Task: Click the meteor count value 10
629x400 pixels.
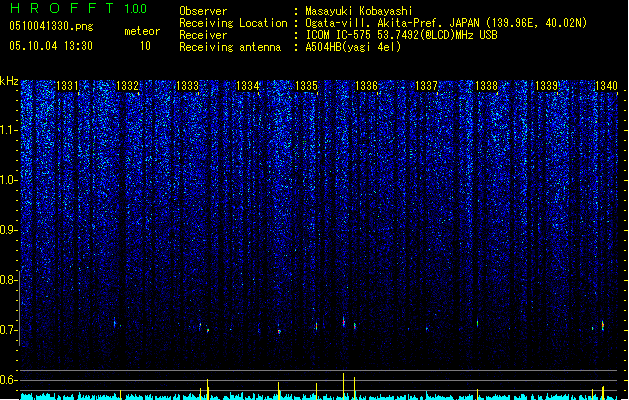Action: point(145,46)
